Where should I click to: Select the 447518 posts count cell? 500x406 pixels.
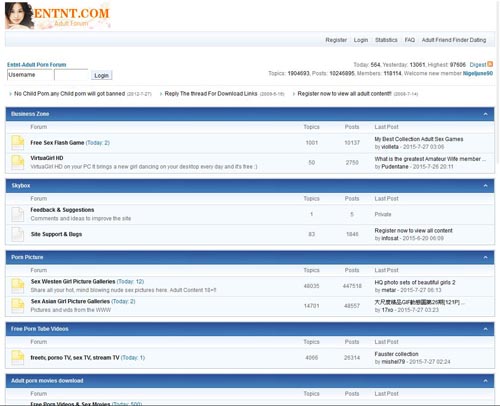point(352,286)
